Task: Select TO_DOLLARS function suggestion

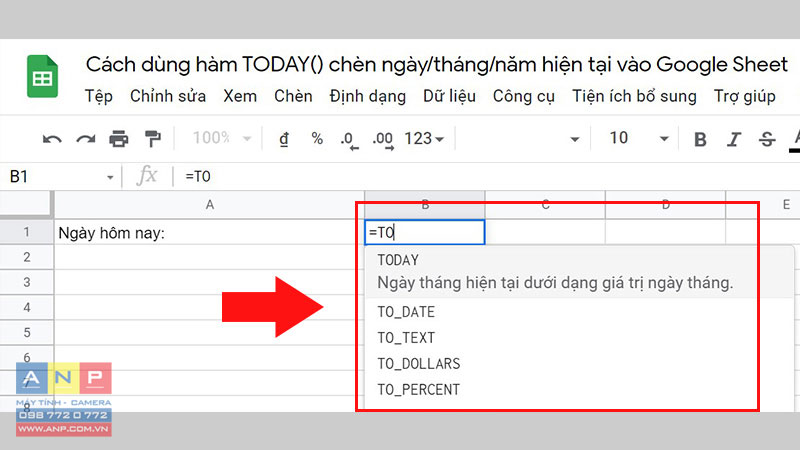Action: coord(580,364)
